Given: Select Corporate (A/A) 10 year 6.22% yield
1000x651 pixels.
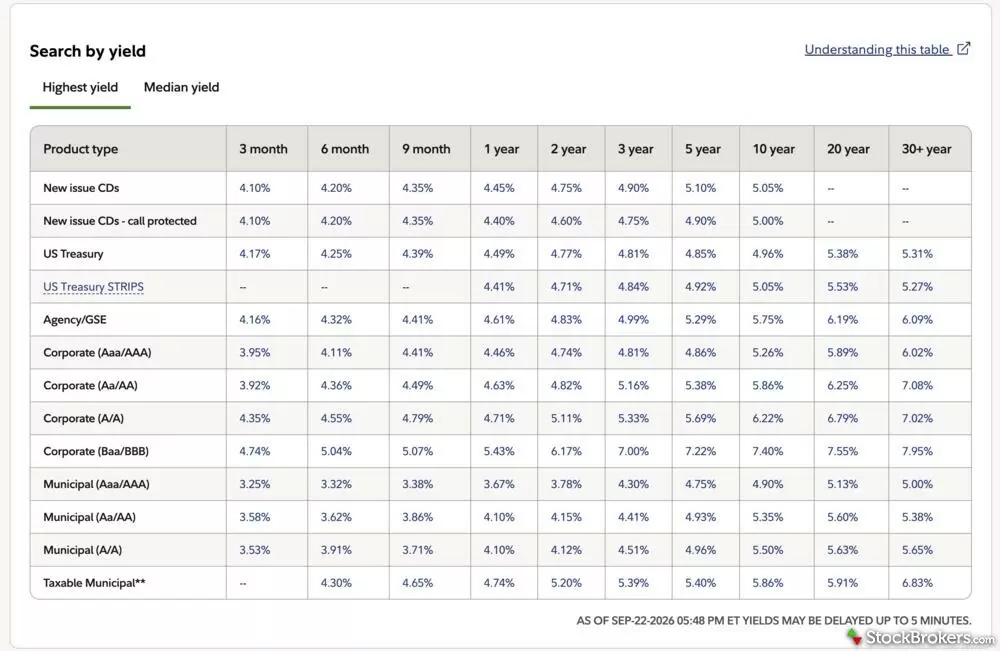Looking at the screenshot, I should coord(767,419).
